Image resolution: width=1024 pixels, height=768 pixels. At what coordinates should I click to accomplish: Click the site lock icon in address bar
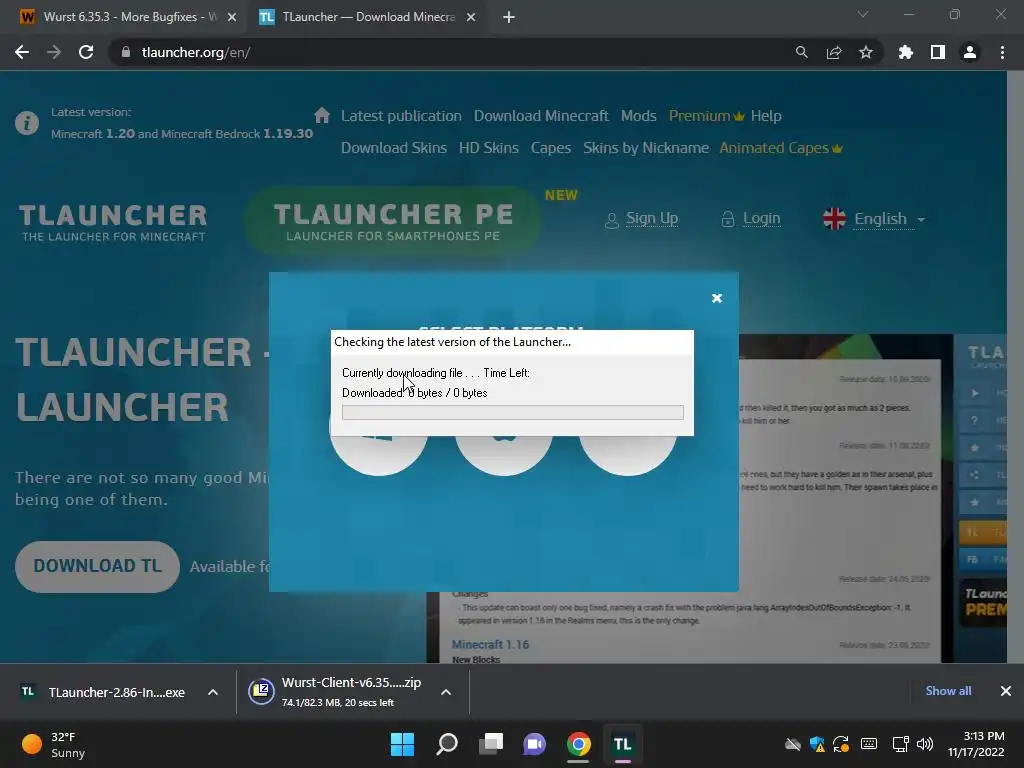(125, 52)
